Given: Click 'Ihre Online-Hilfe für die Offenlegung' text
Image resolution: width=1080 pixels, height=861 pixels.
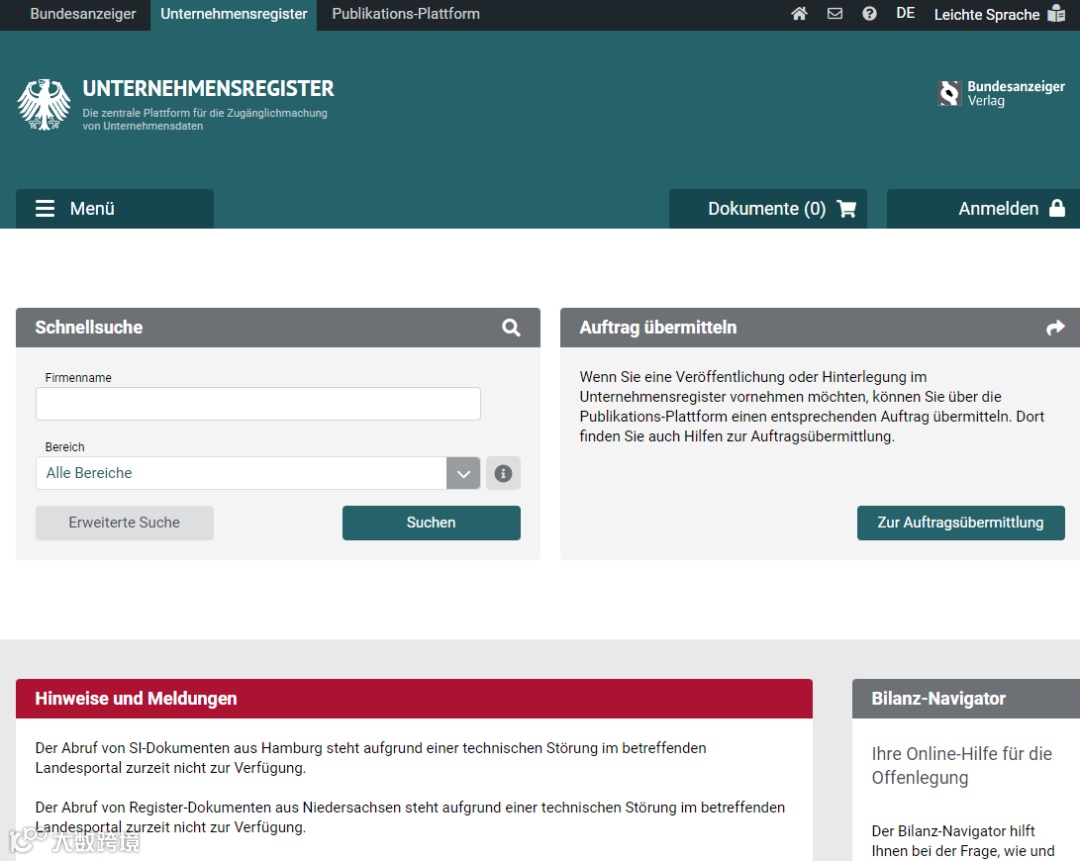Looking at the screenshot, I should (962, 765).
